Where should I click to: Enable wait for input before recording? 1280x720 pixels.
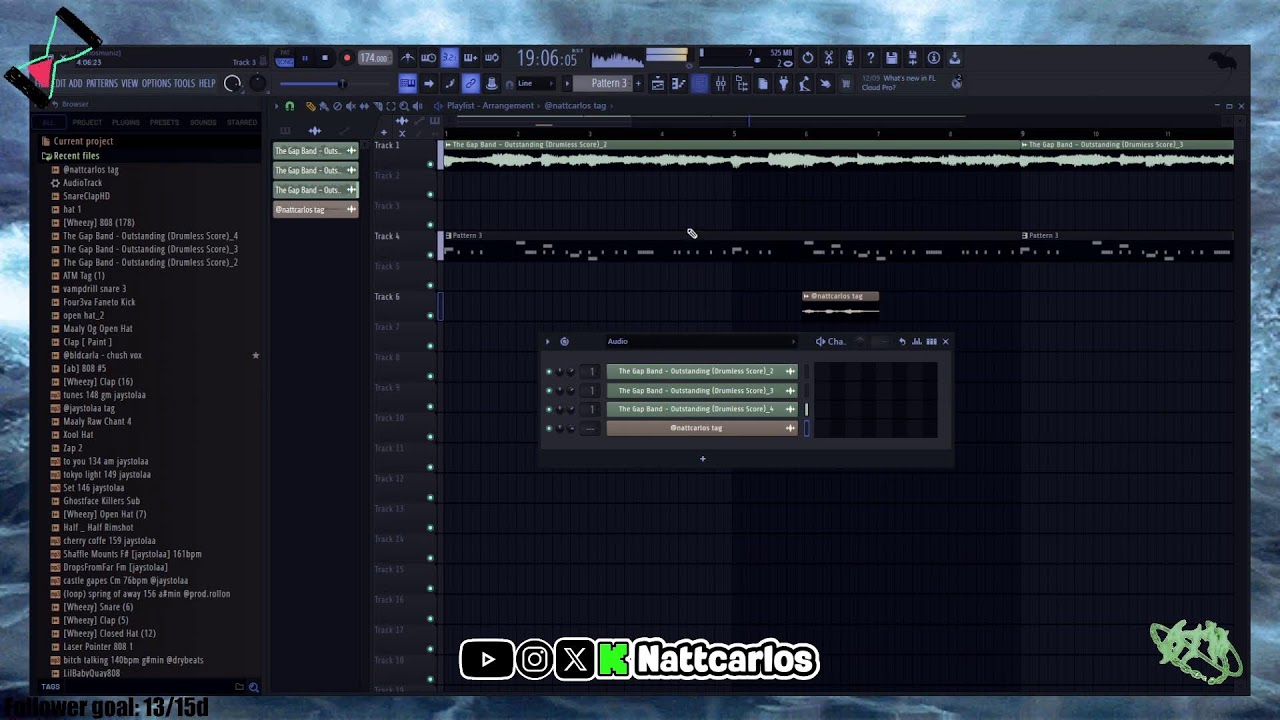(428, 58)
